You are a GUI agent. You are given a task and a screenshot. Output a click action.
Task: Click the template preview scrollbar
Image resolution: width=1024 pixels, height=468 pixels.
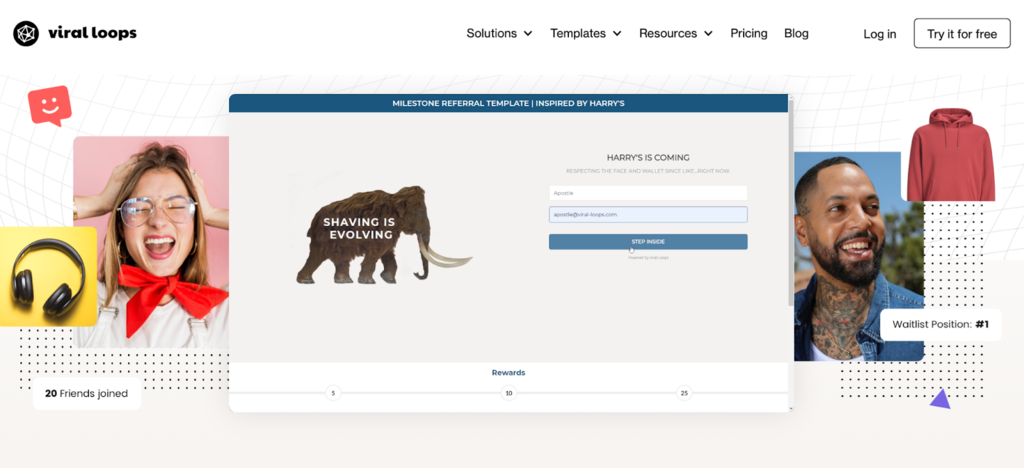(x=791, y=202)
